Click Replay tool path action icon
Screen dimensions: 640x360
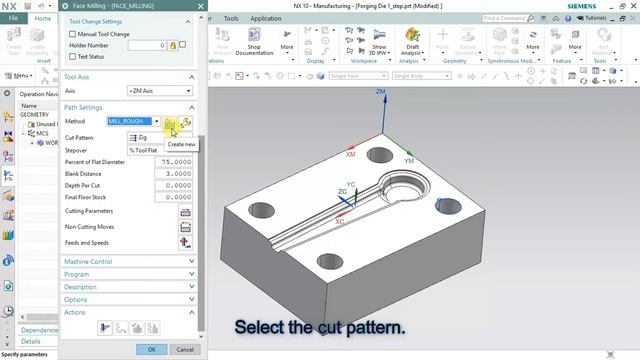coord(121,328)
